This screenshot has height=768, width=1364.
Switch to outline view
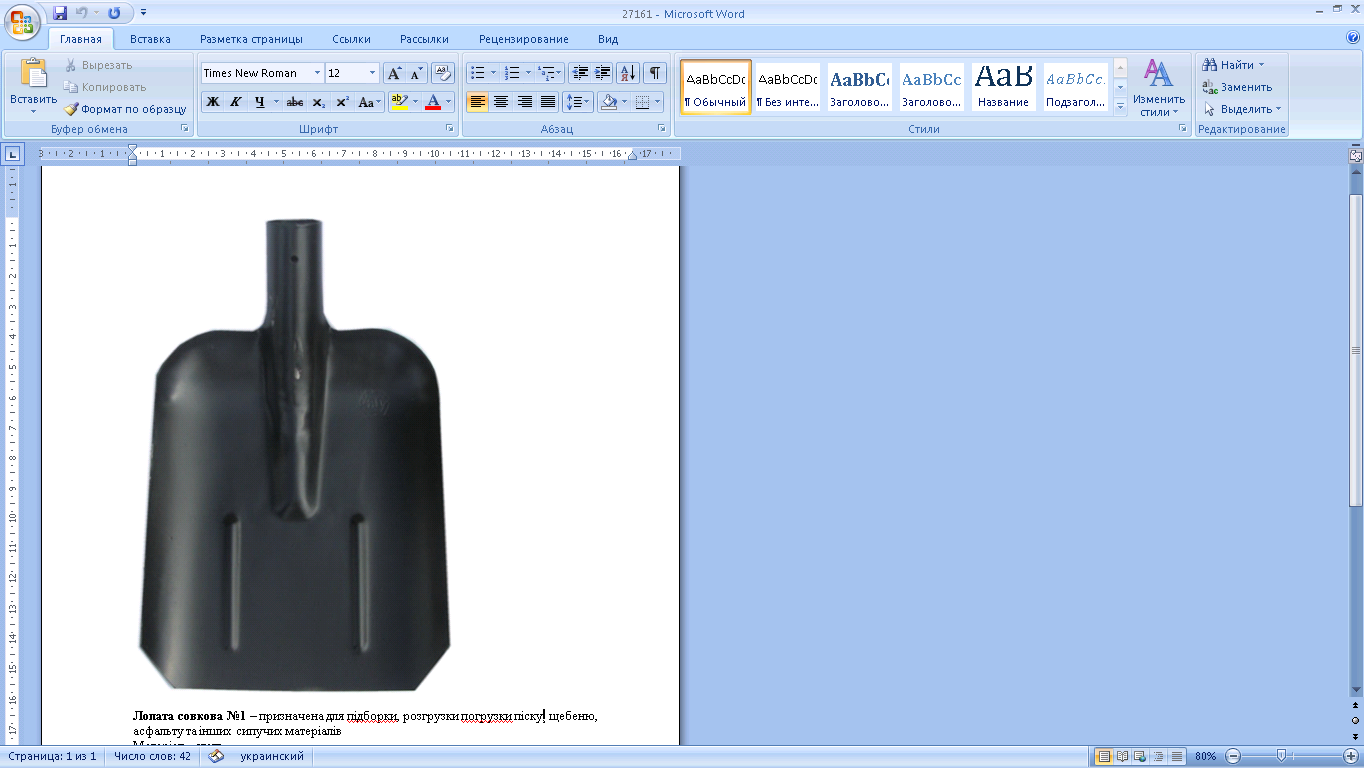pos(1158,756)
